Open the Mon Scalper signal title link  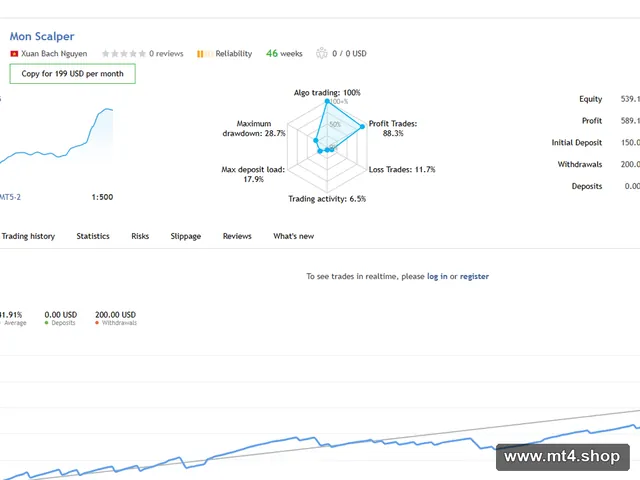[42, 36]
